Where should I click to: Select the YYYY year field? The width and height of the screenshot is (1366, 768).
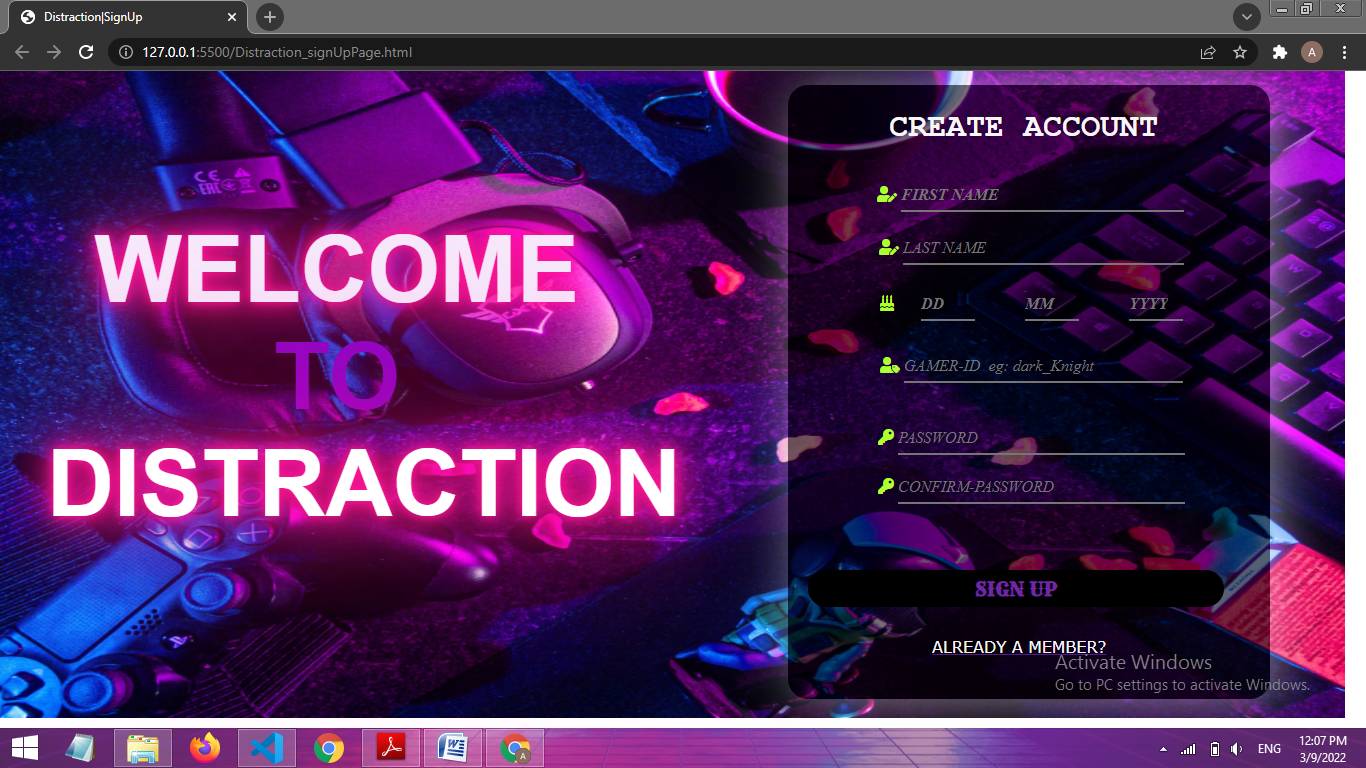[1155, 304]
